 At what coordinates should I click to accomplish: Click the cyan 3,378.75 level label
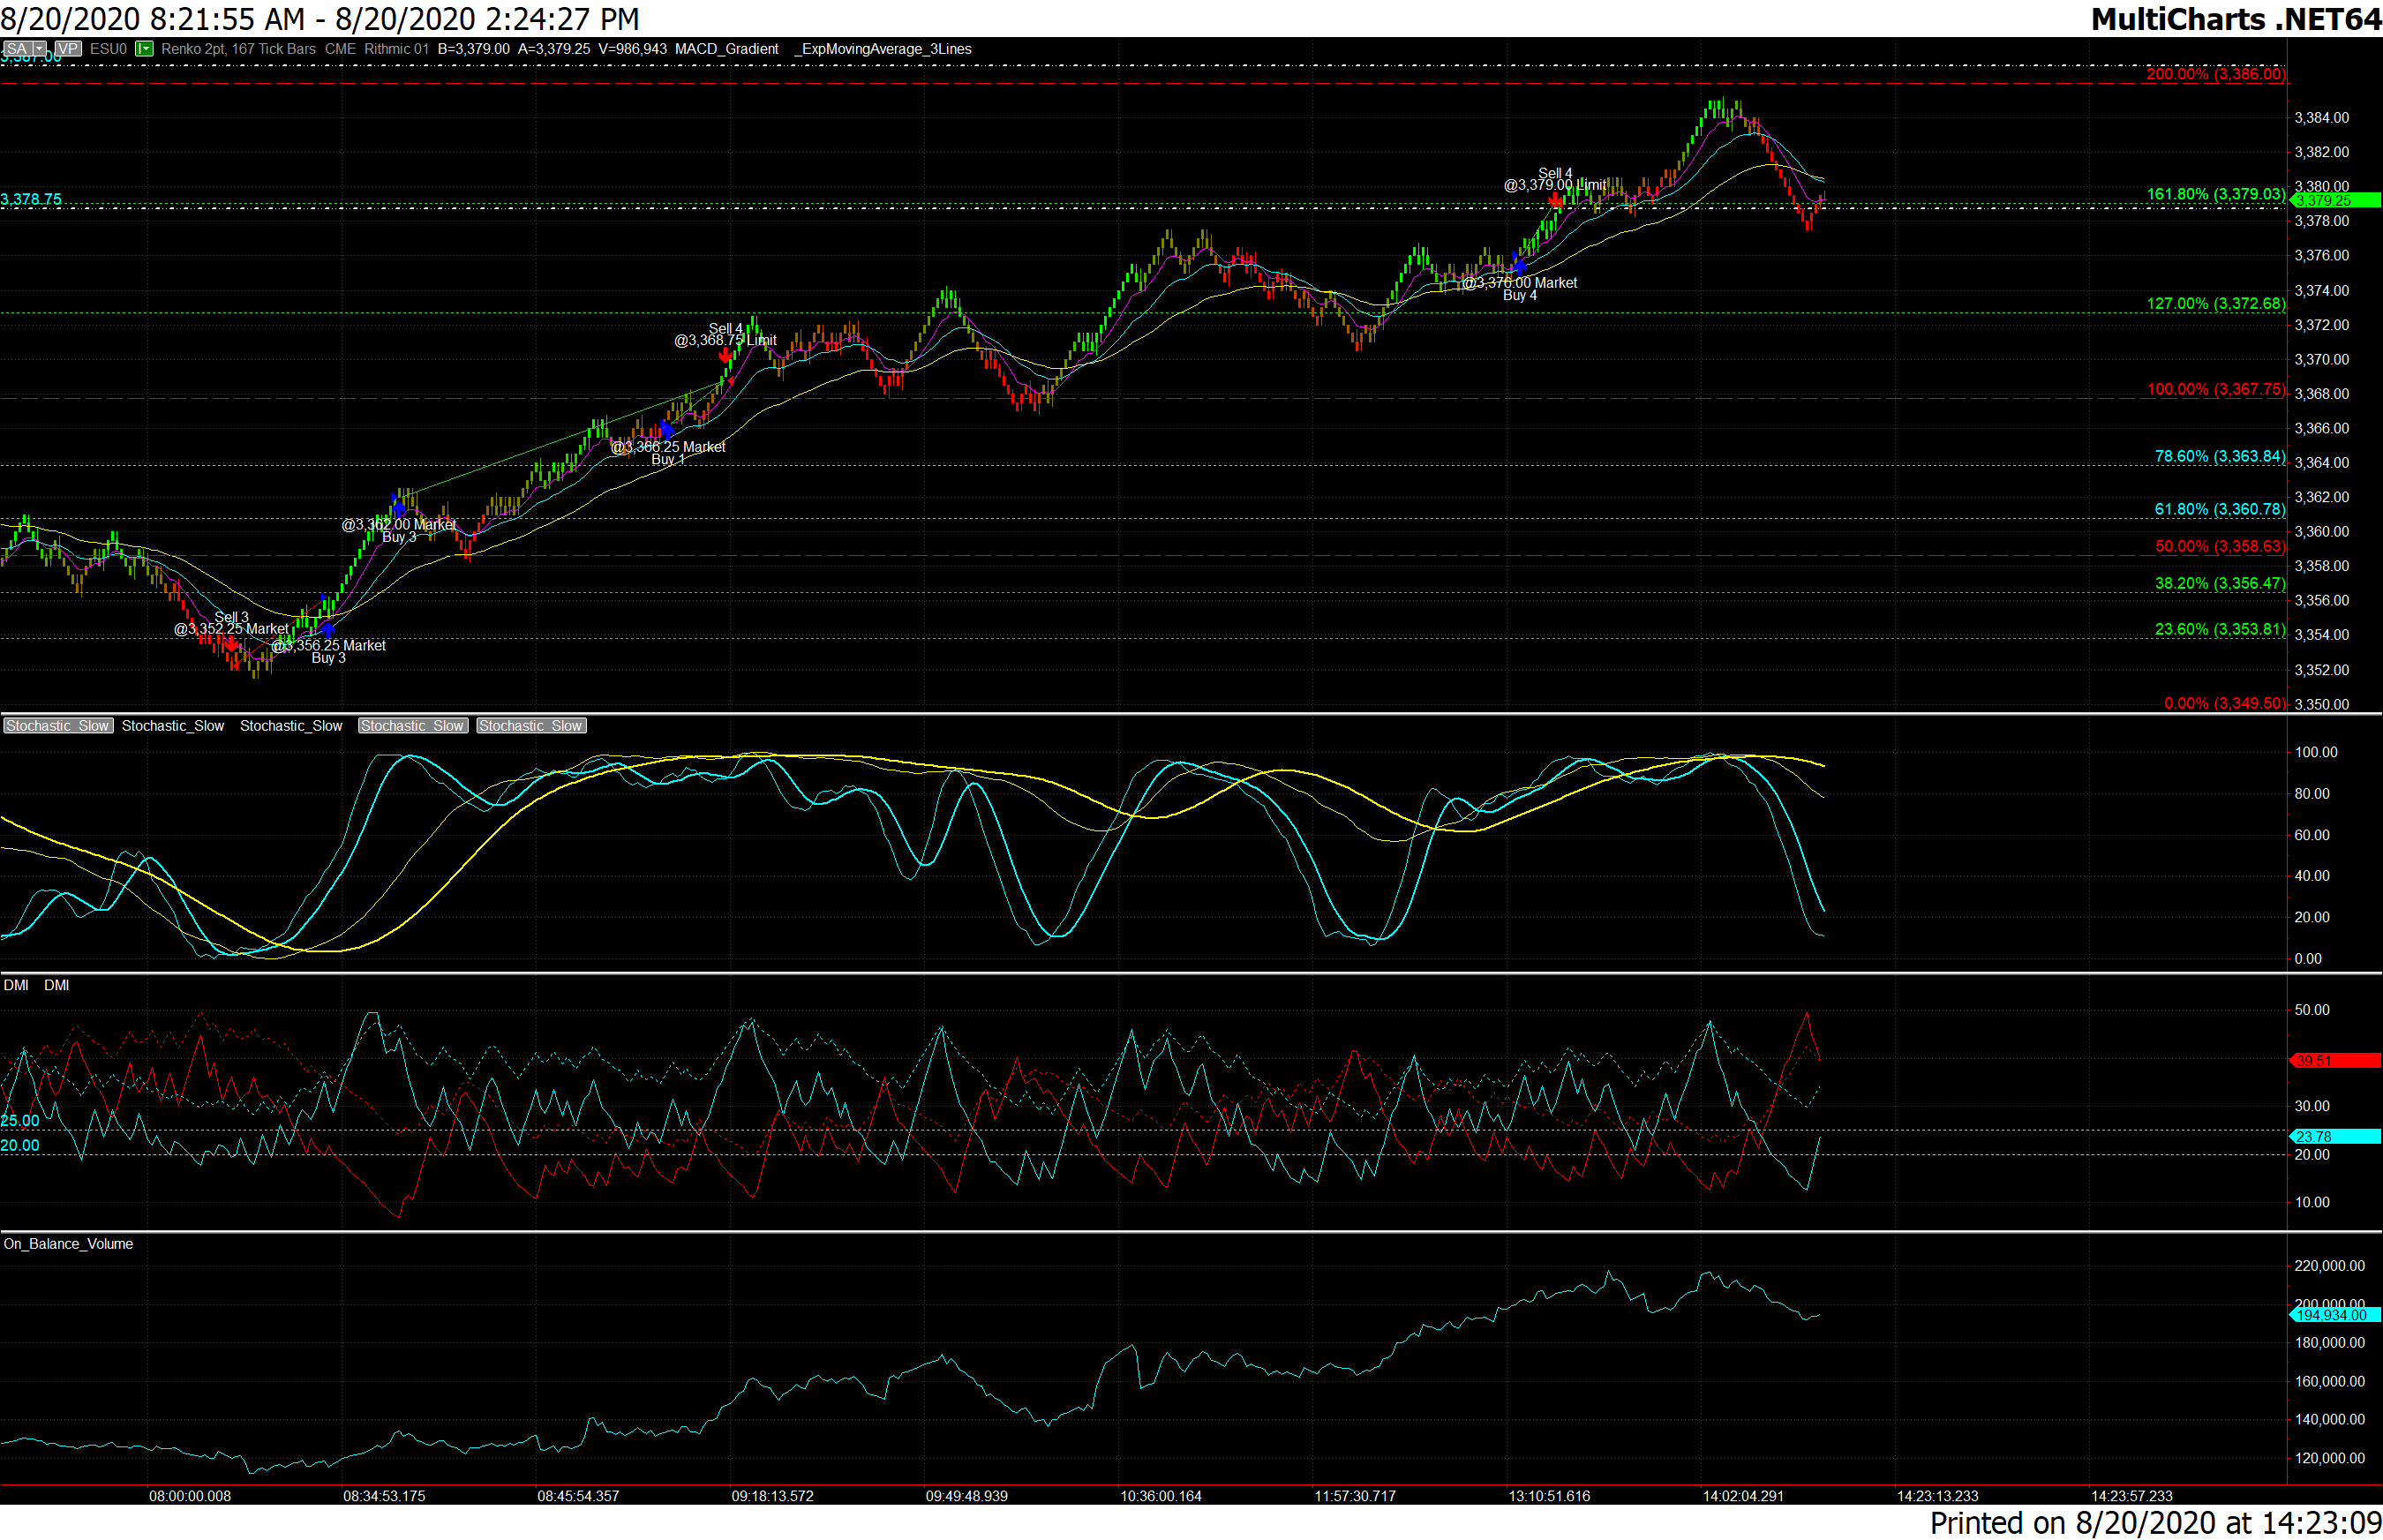tap(31, 199)
